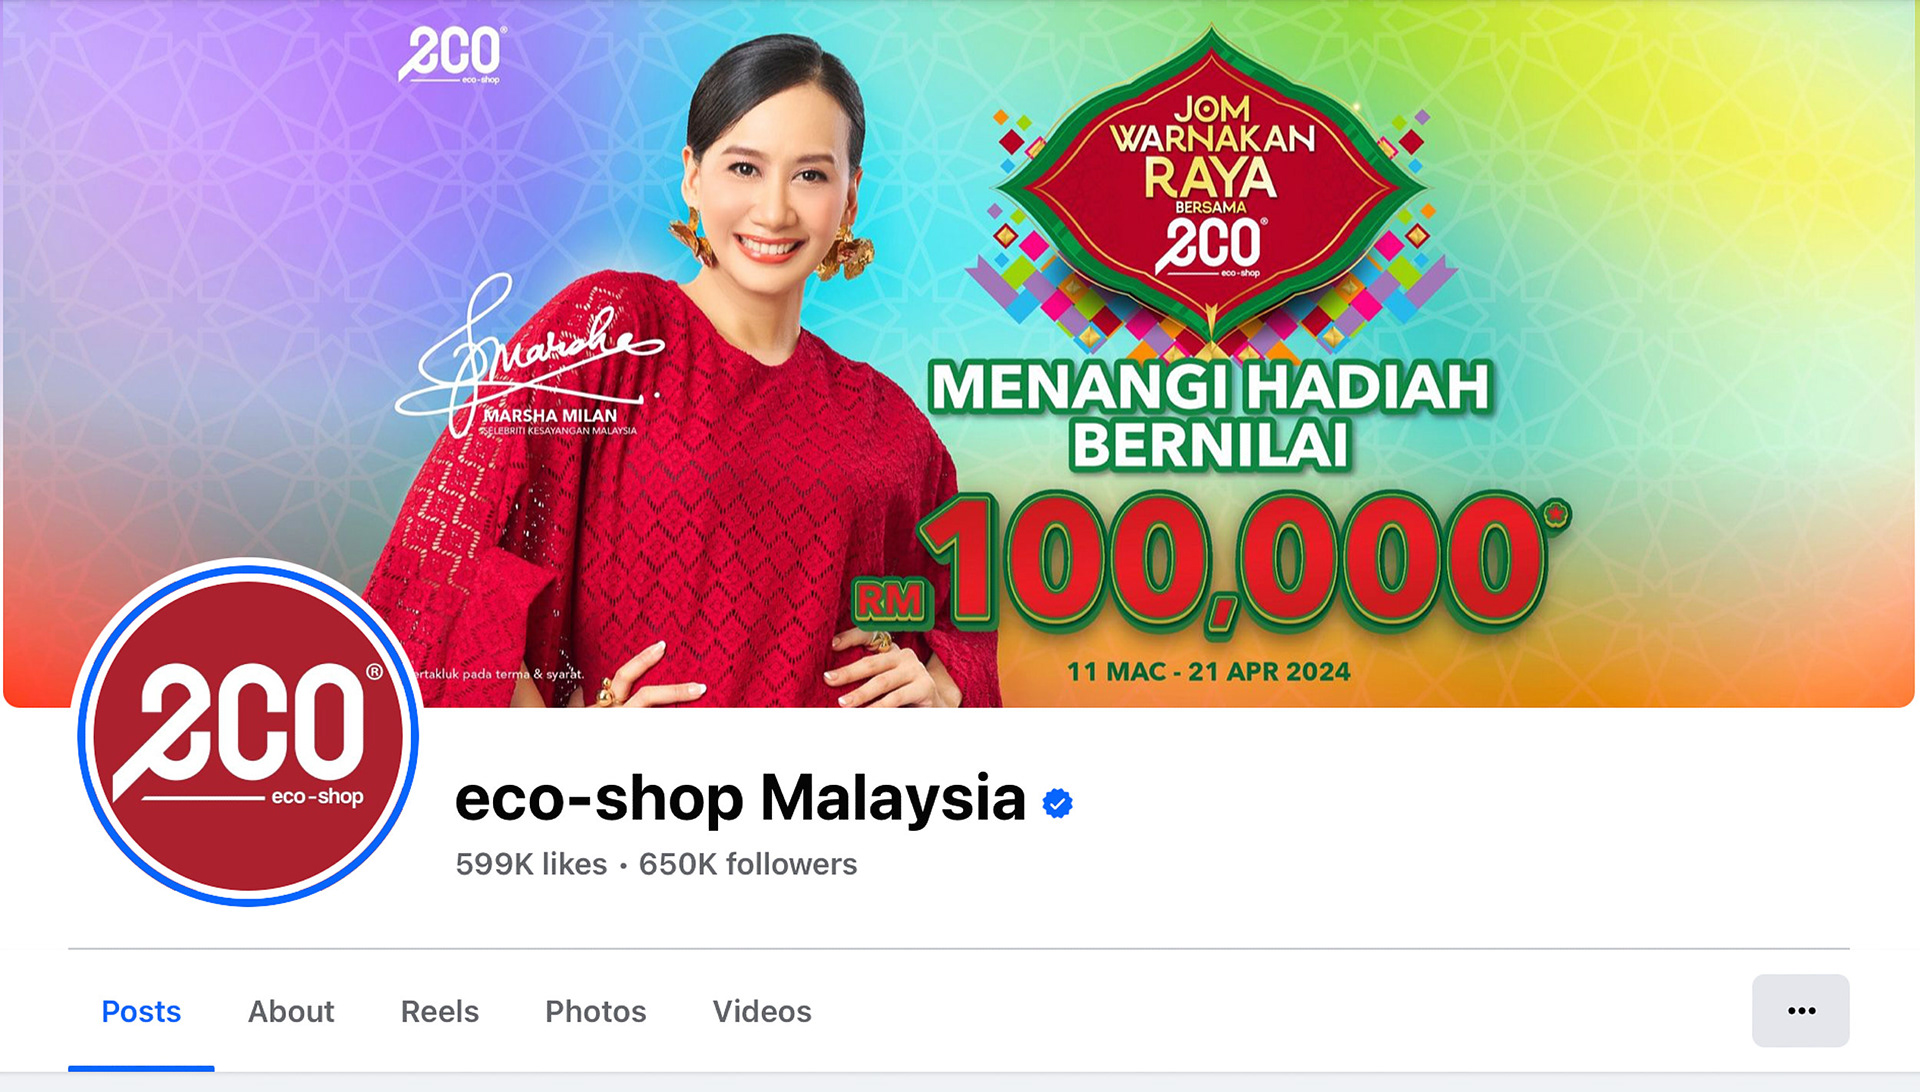Click the blue verified badge icon
The height and width of the screenshot is (1092, 1920).
[1057, 803]
